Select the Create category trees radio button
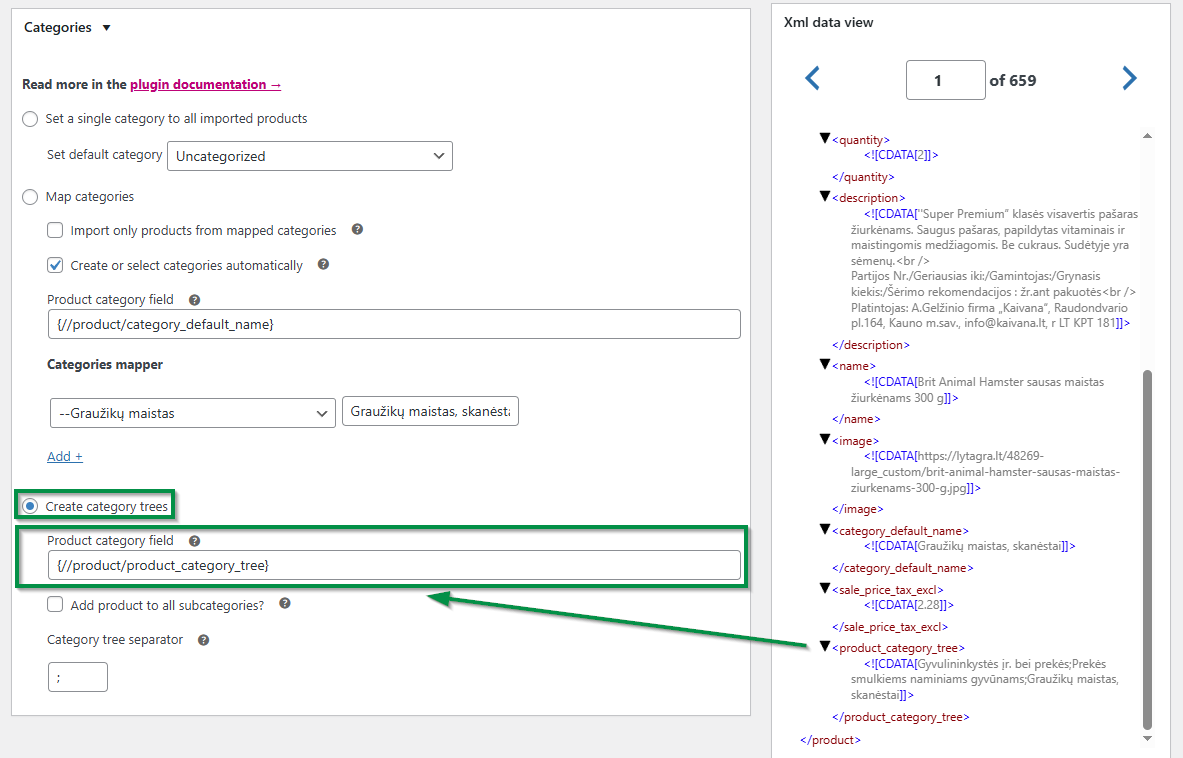Screen dimensions: 1183x758 point(29,505)
